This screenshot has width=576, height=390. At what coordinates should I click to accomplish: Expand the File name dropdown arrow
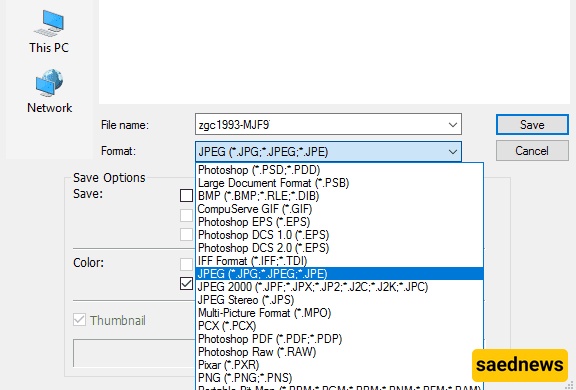[453, 124]
